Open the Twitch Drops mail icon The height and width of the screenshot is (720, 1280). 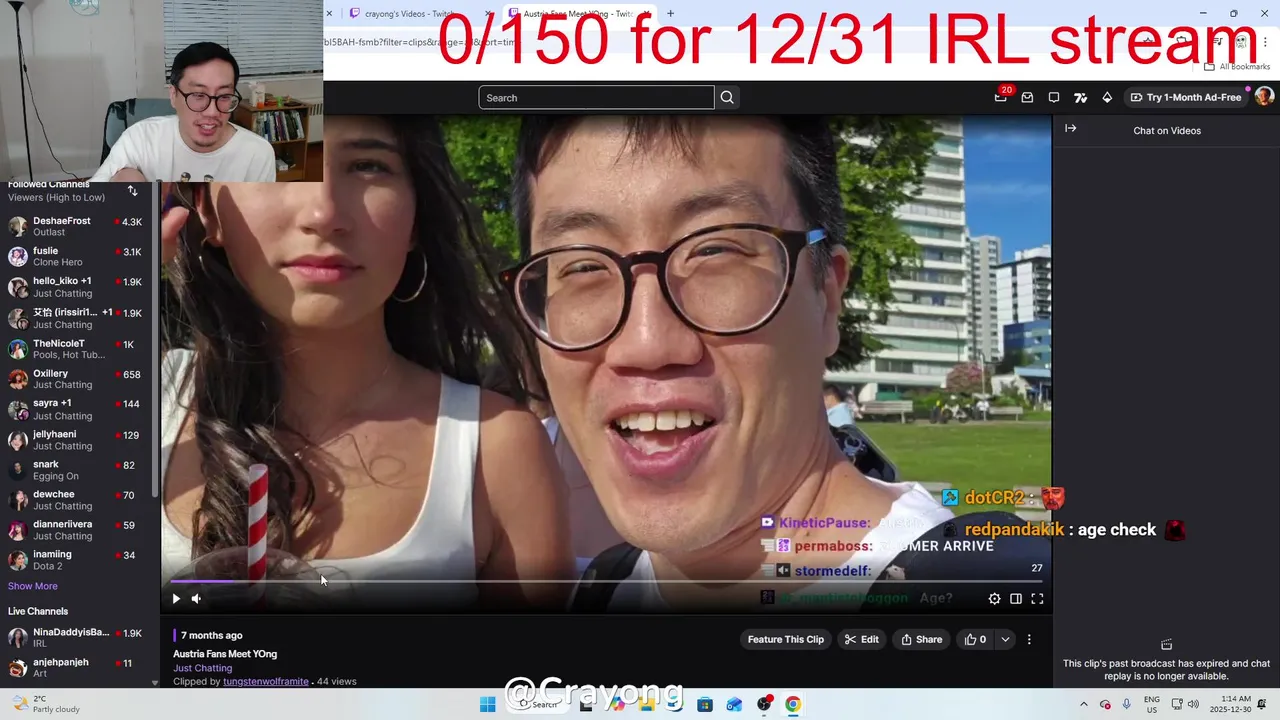pos(1027,97)
